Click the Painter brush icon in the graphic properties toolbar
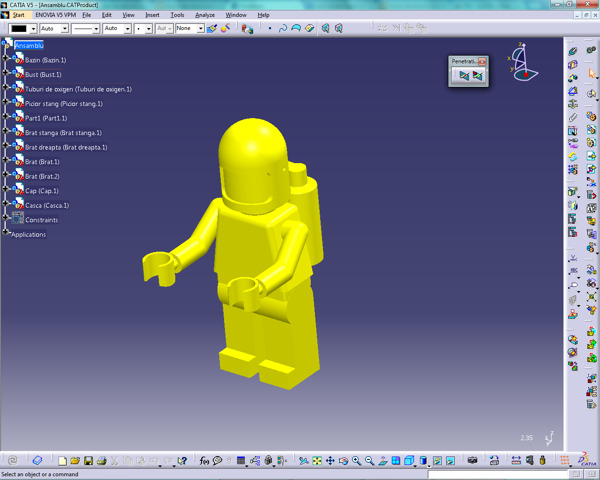 212,28
